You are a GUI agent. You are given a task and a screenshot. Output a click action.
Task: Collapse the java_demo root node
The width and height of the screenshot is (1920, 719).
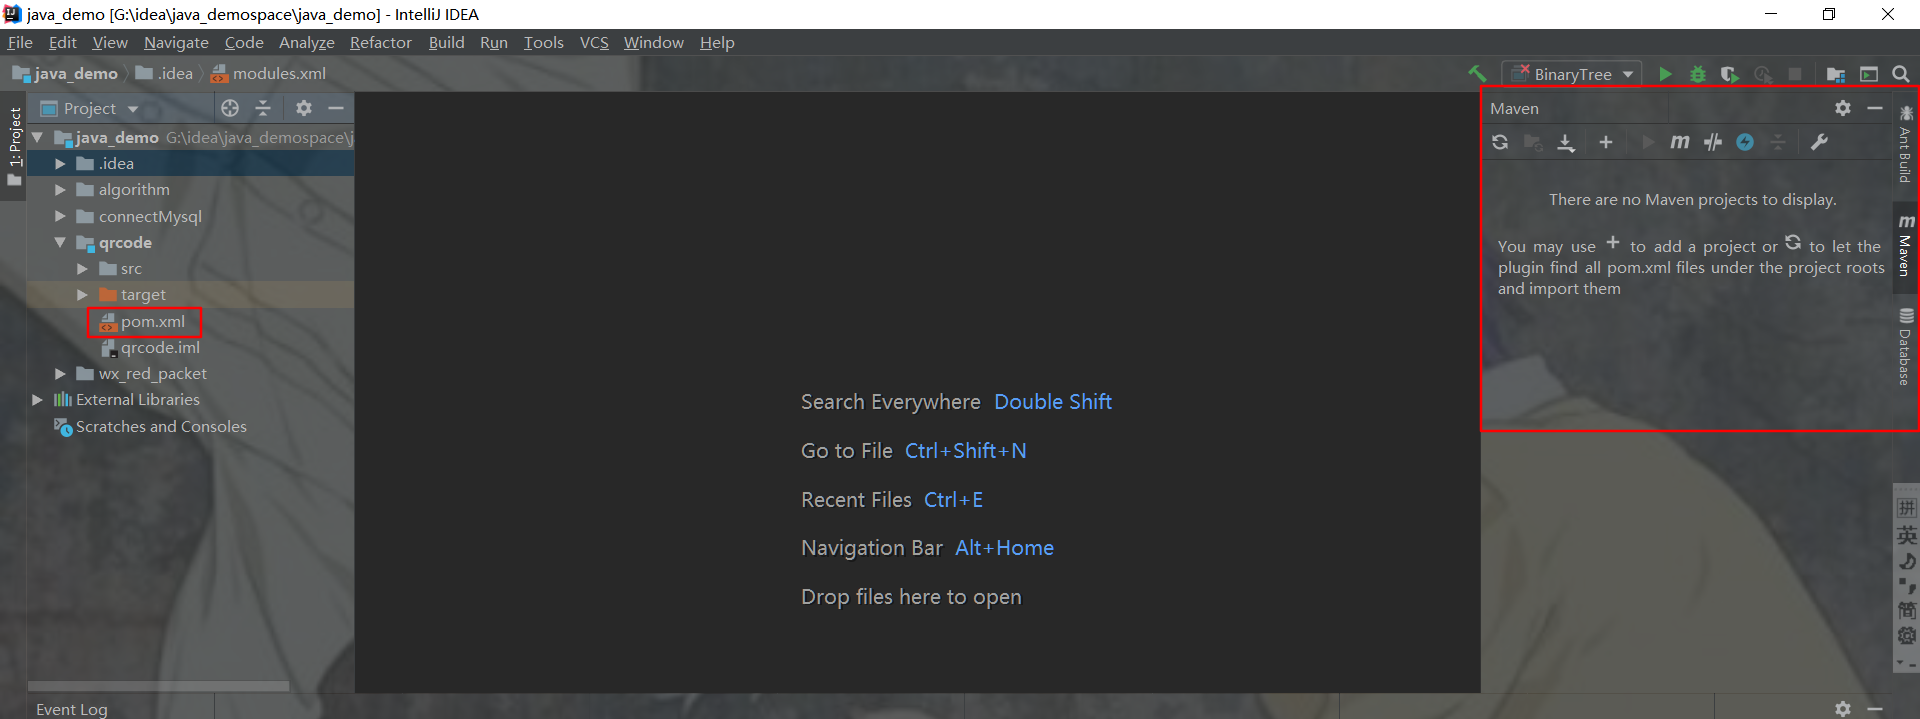[38, 137]
